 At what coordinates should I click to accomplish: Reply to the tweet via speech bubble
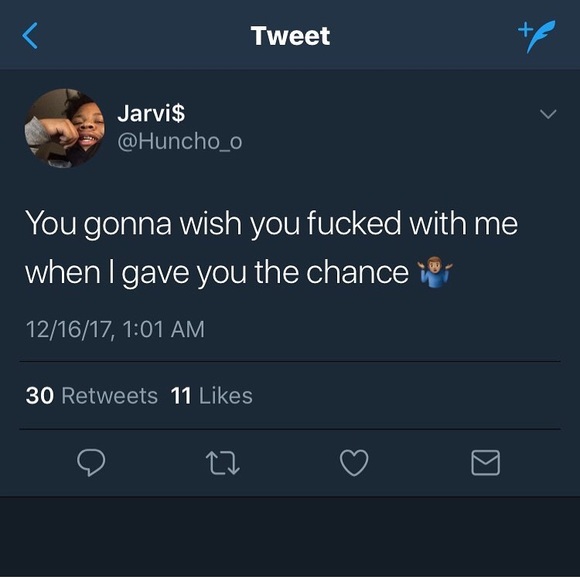click(x=91, y=462)
